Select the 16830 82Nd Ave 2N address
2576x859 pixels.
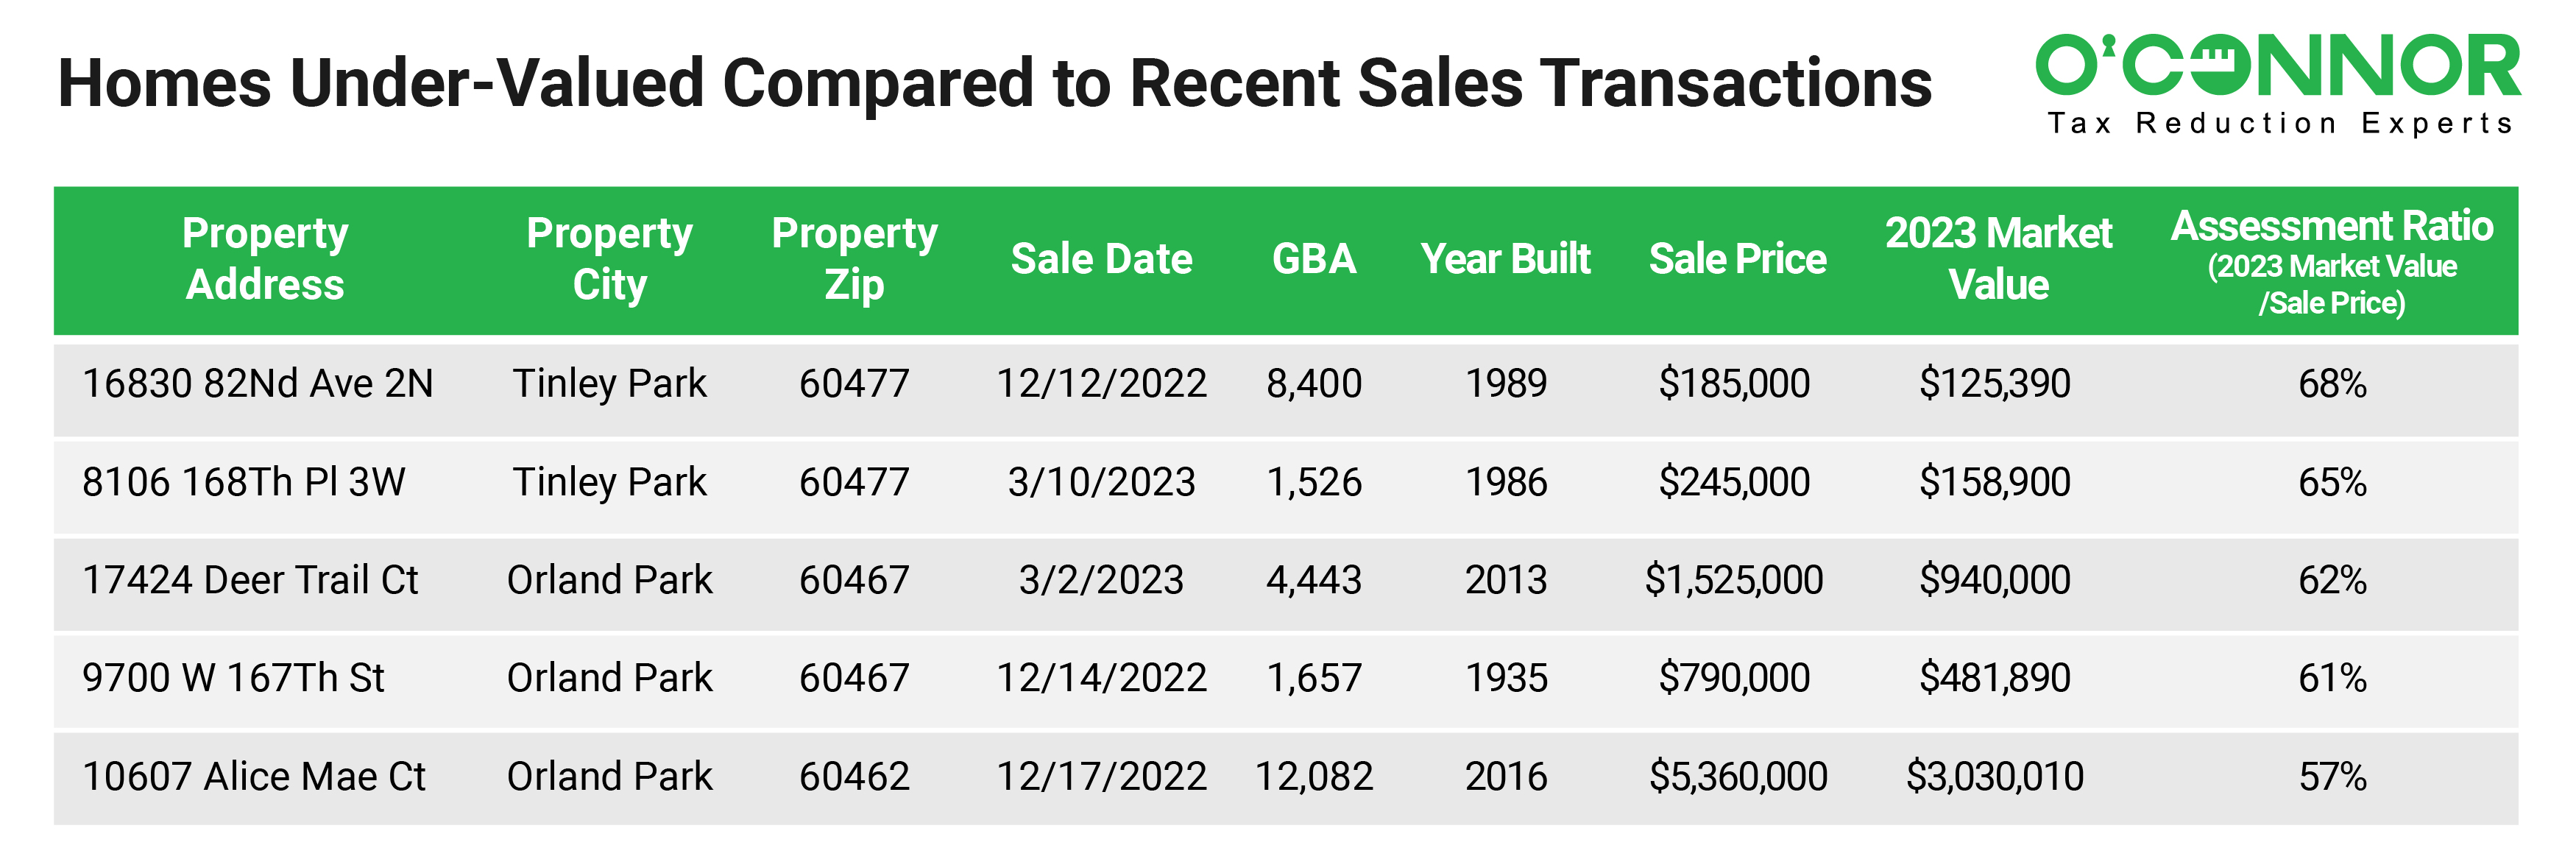[x=257, y=384]
